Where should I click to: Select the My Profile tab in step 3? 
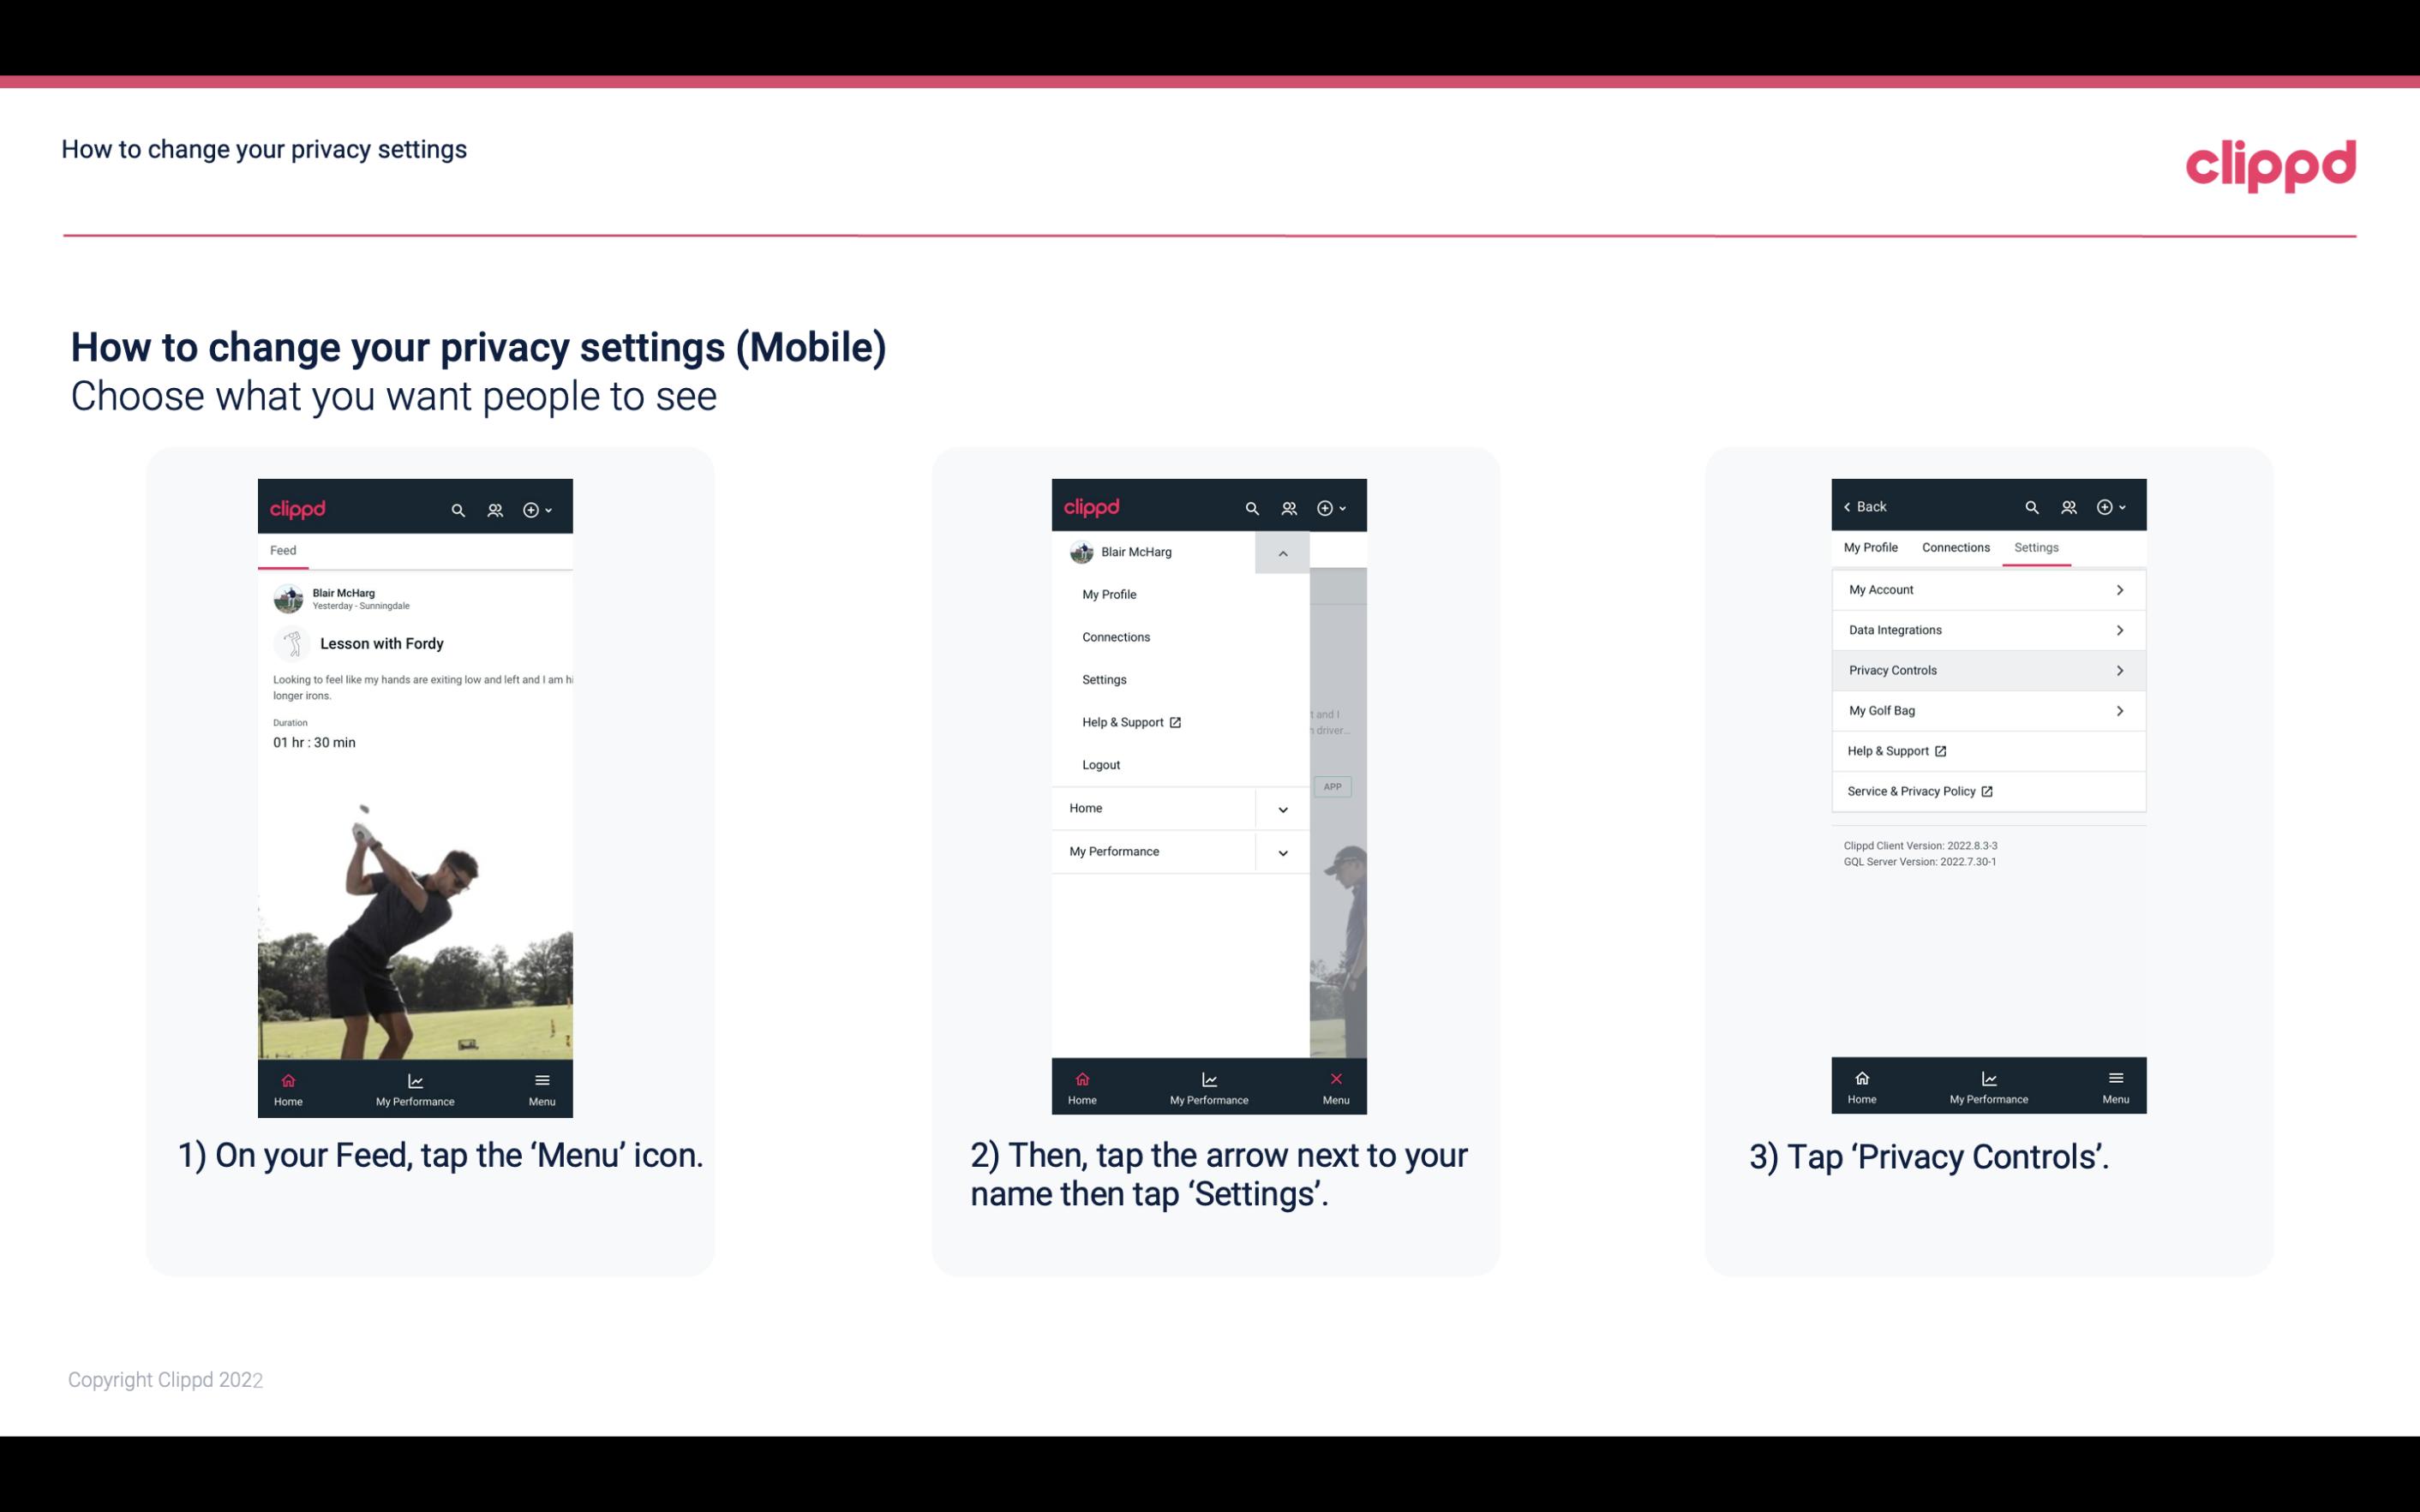click(x=1873, y=547)
